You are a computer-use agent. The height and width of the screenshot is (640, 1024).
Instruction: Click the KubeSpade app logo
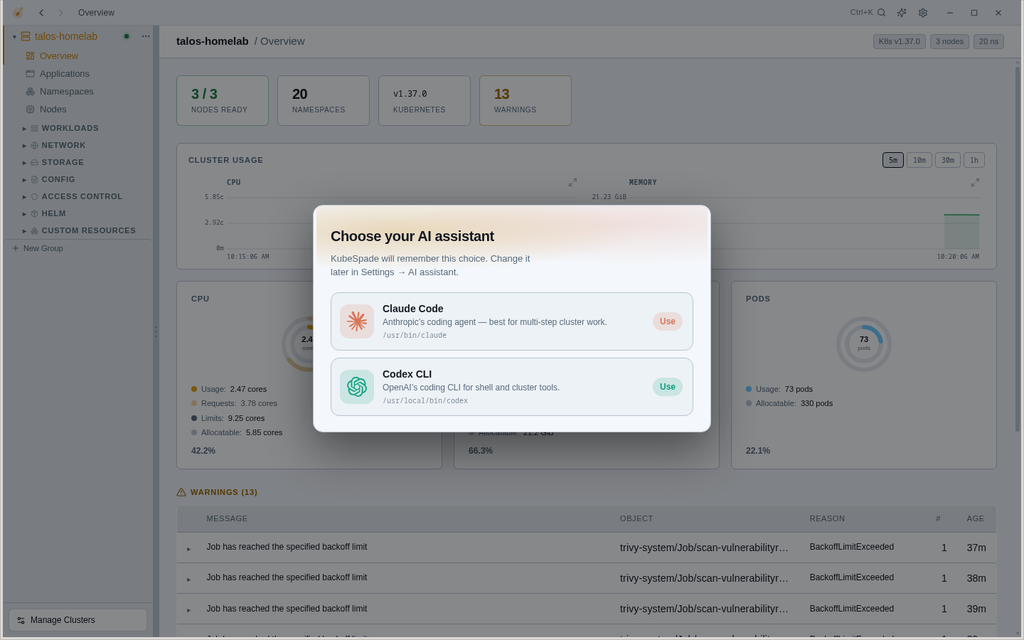[18, 12]
